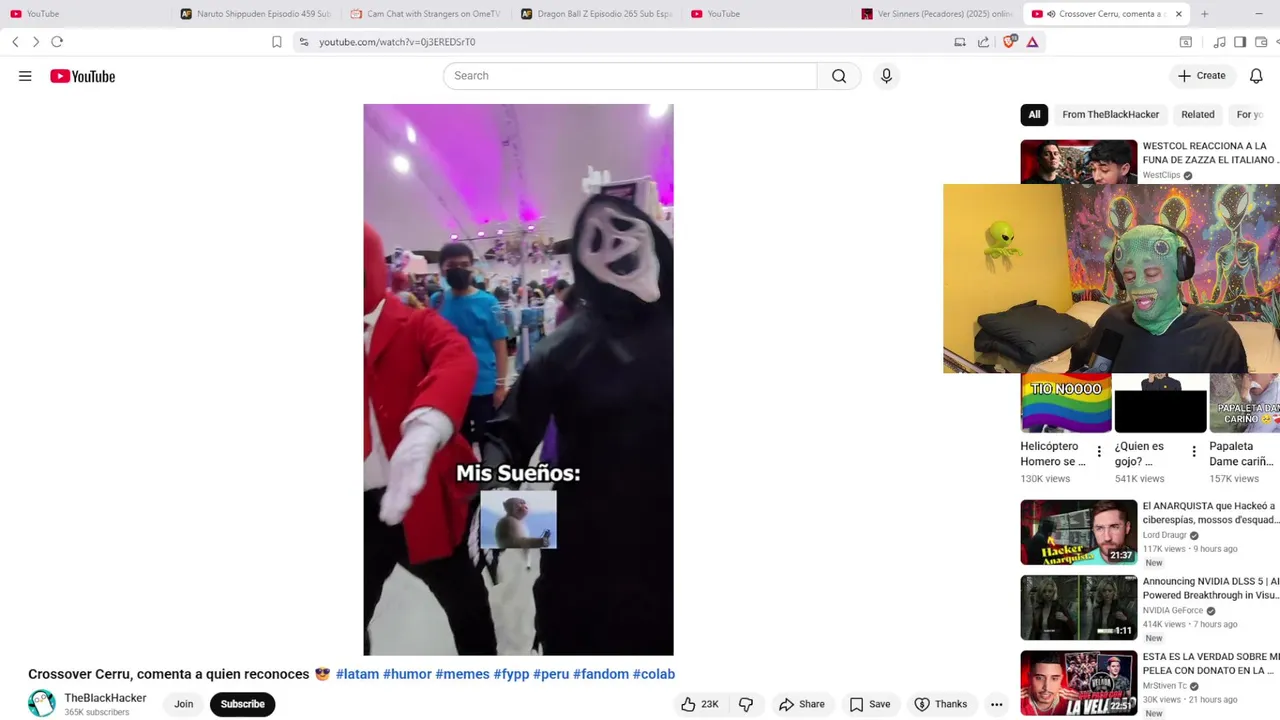Like the video (23K)
The width and height of the screenshot is (1280, 720).
click(x=700, y=704)
